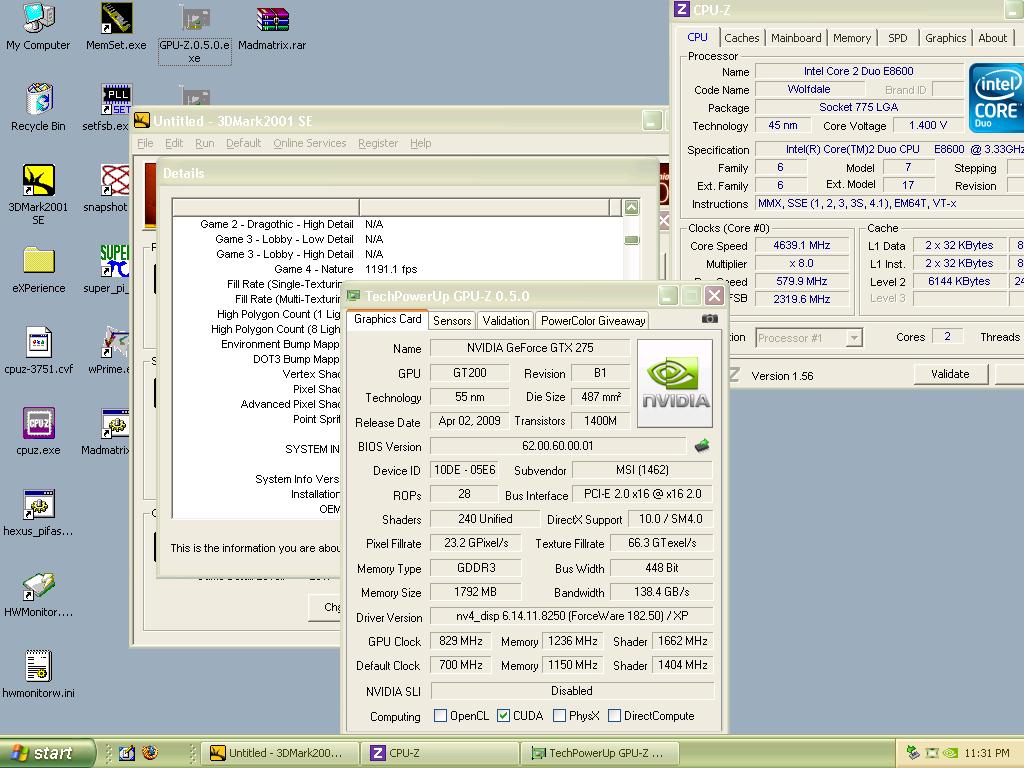
Task: Click the CPU-Z taskbar button
Action: (x=441, y=753)
